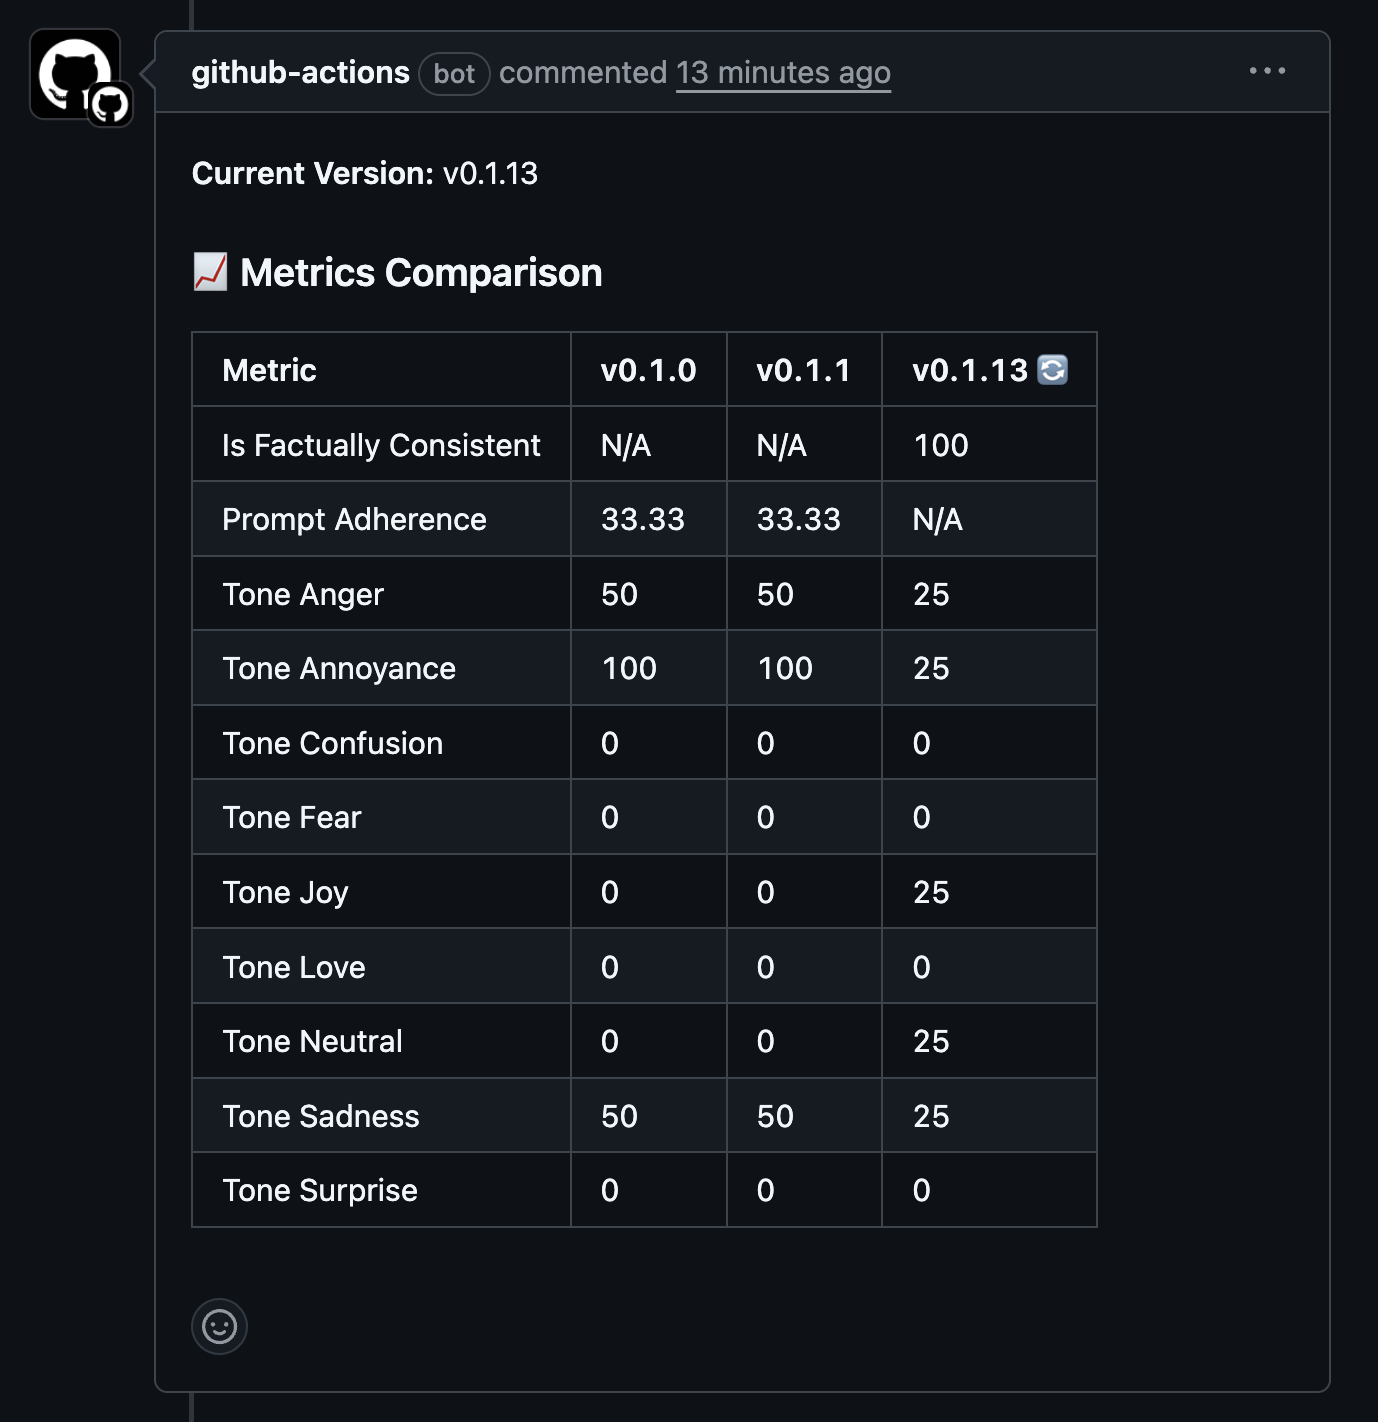
Task: Click the 100 value for Is Factually Consistent
Action: (940, 444)
